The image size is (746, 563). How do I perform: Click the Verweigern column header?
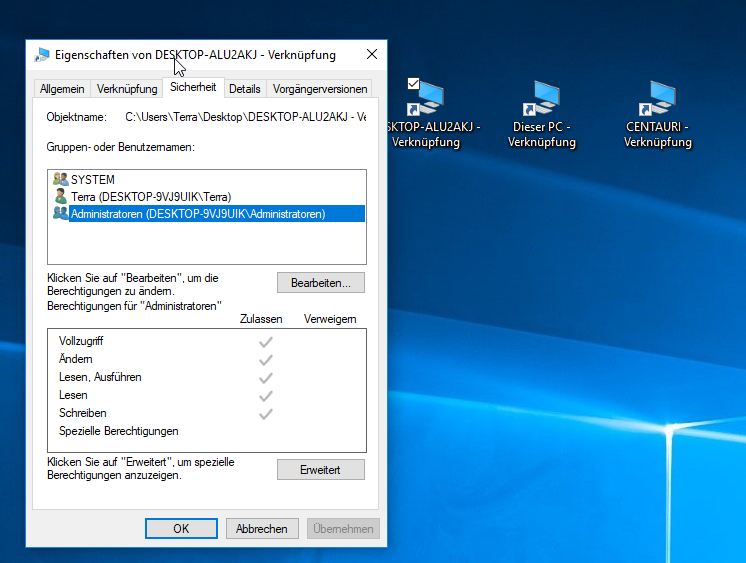(330, 319)
